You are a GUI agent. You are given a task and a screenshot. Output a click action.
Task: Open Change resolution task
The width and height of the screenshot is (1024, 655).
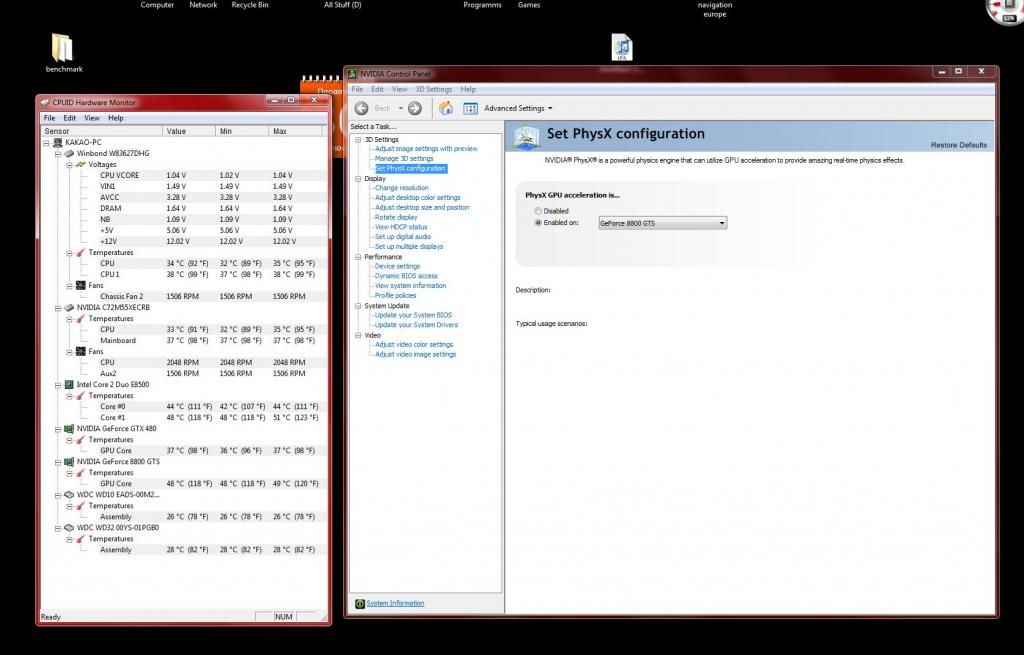[x=402, y=188]
